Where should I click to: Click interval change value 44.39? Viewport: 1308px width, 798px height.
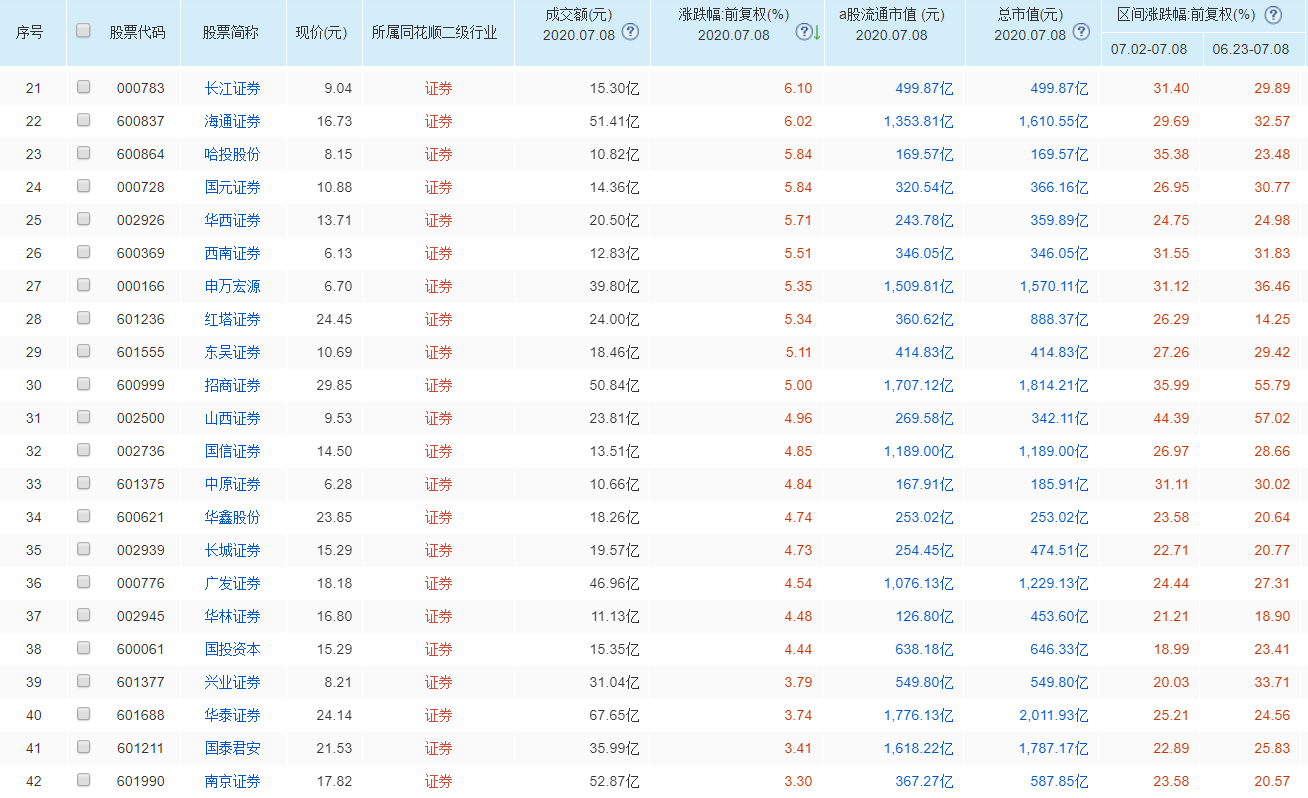1171,418
